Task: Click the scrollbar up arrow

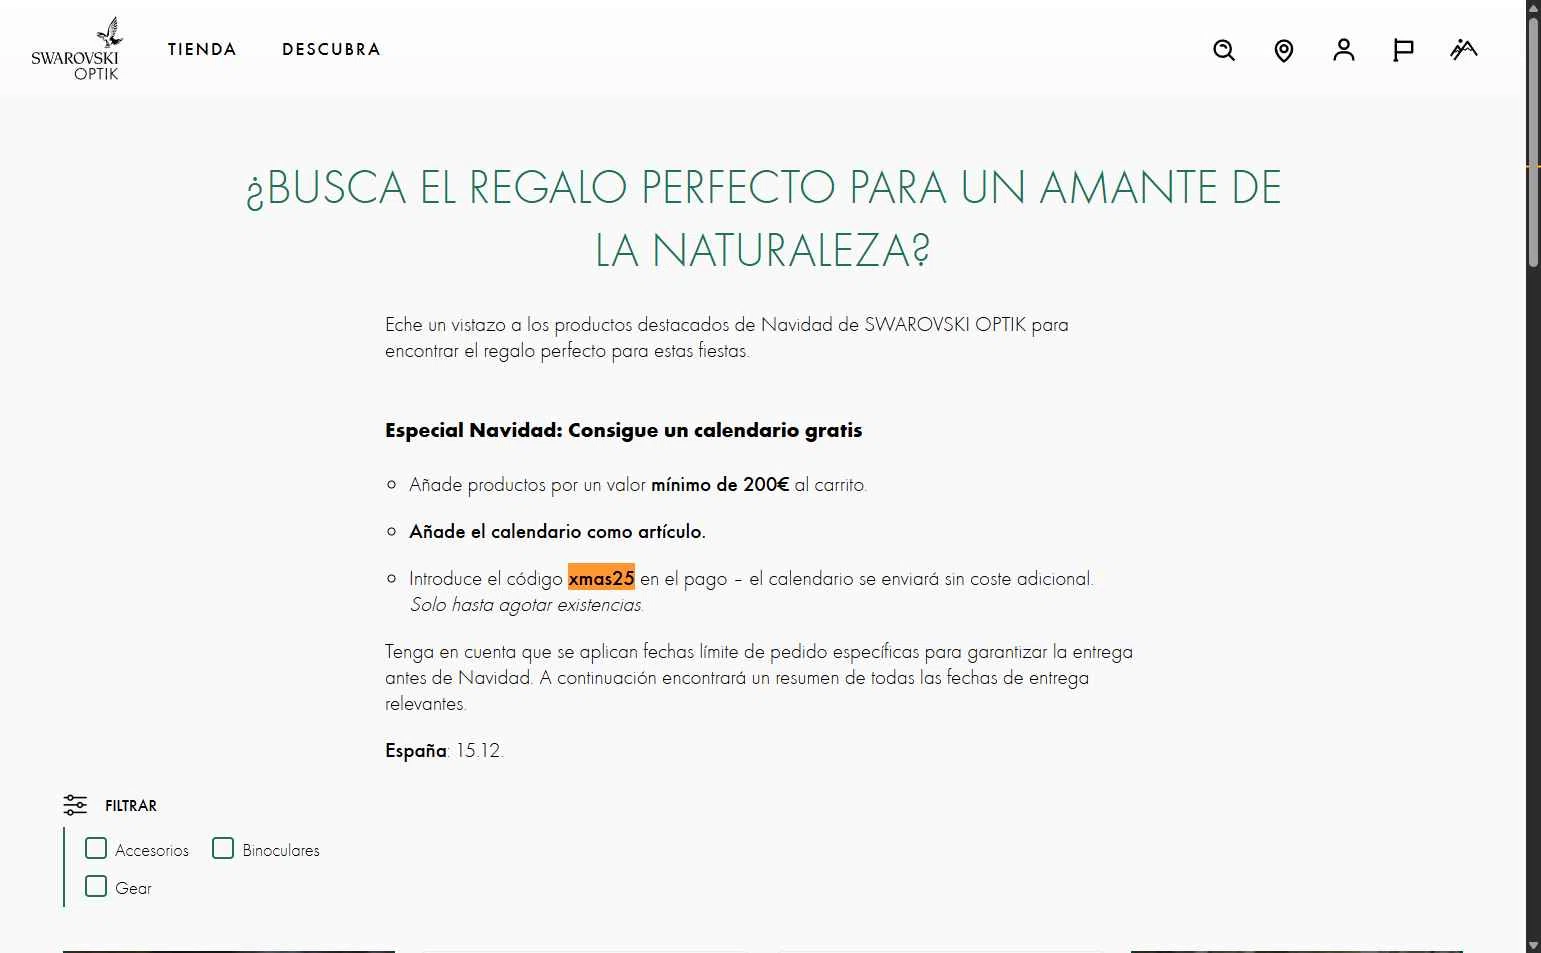Action: pyautogui.click(x=1533, y=8)
